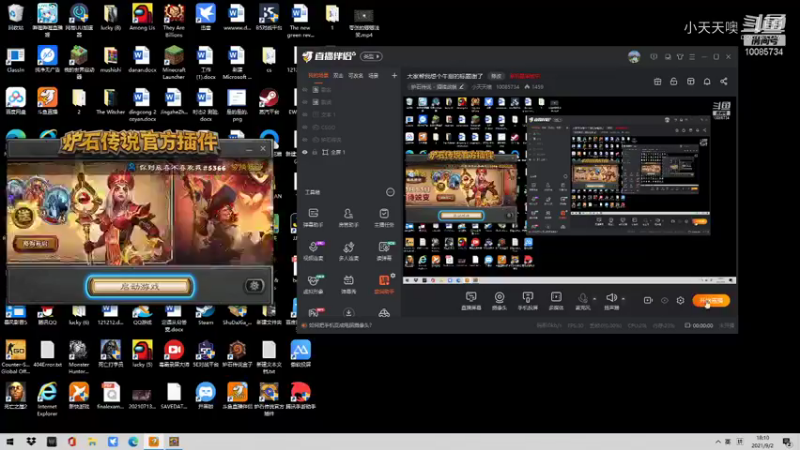This screenshot has width=800, height=450.
Task: Open the settings gear in the live companion
Action: coord(680,301)
